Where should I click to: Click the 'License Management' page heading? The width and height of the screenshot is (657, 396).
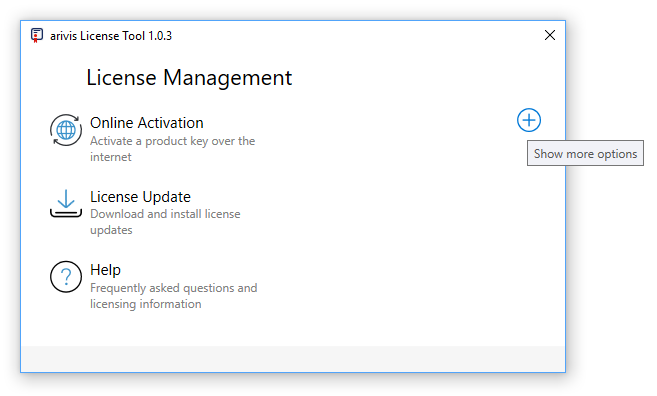(x=189, y=78)
